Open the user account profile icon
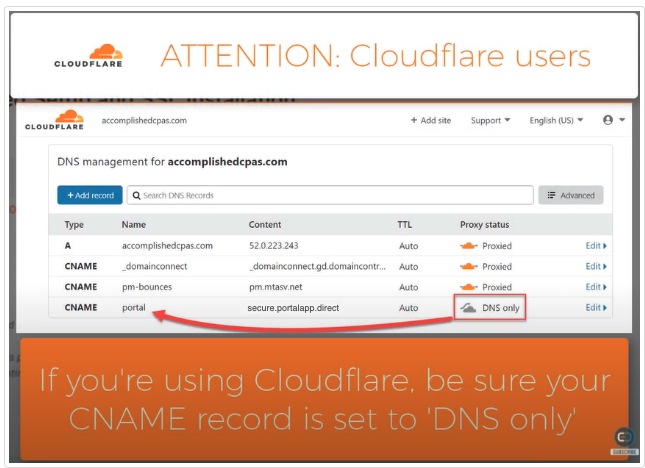Screen dimensions: 645x468 [608, 120]
